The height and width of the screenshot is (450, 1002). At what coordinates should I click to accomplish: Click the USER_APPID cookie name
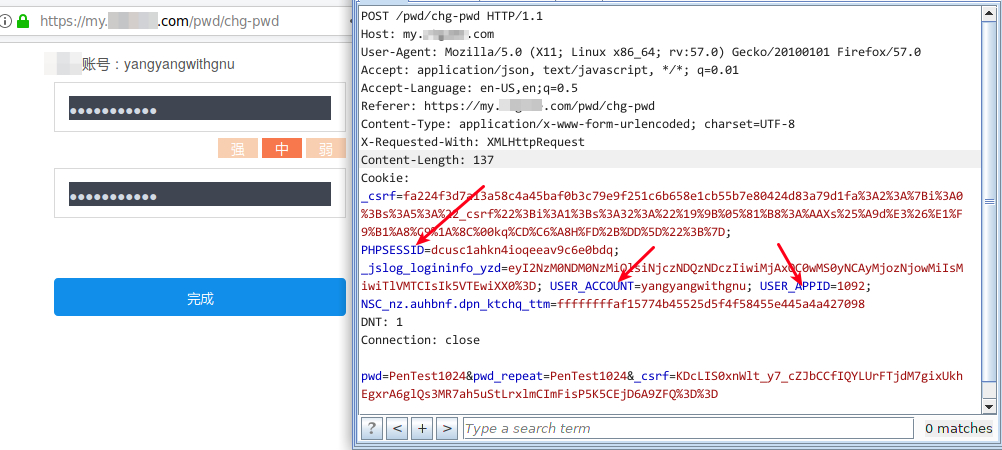click(795, 286)
